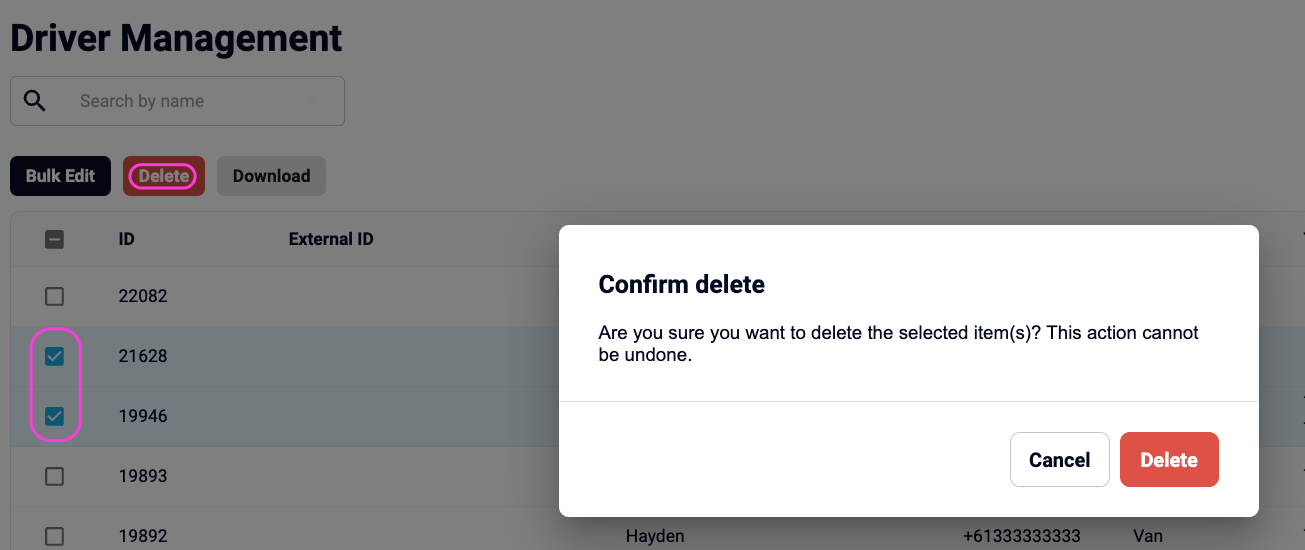Screen dimensions: 1305x550
Task: Click the clear X in search field
Action: (312, 101)
